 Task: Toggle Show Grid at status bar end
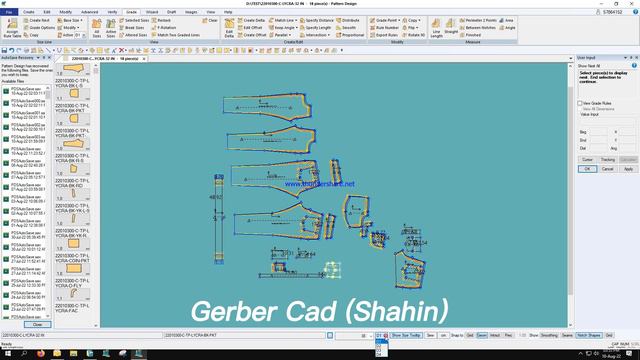click(x=609, y=335)
